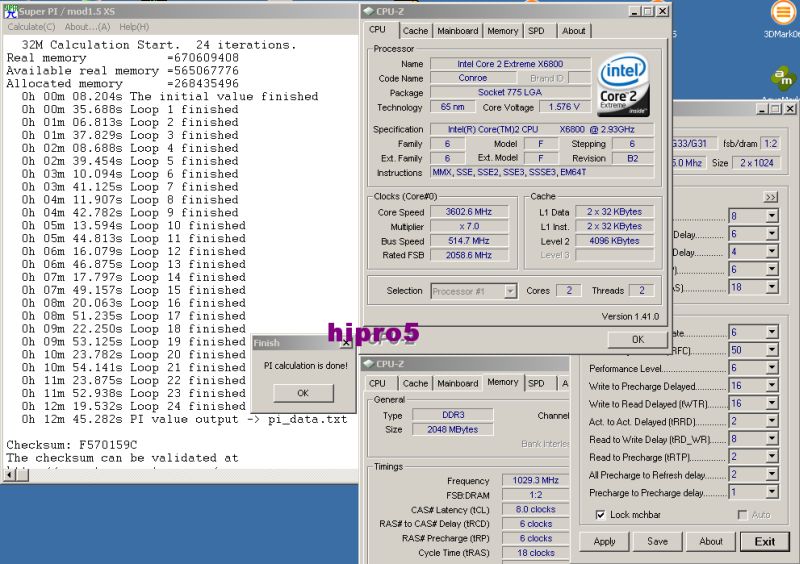Image resolution: width=800 pixels, height=564 pixels.
Task: Click the Apply button in the timings tool
Action: [x=605, y=542]
